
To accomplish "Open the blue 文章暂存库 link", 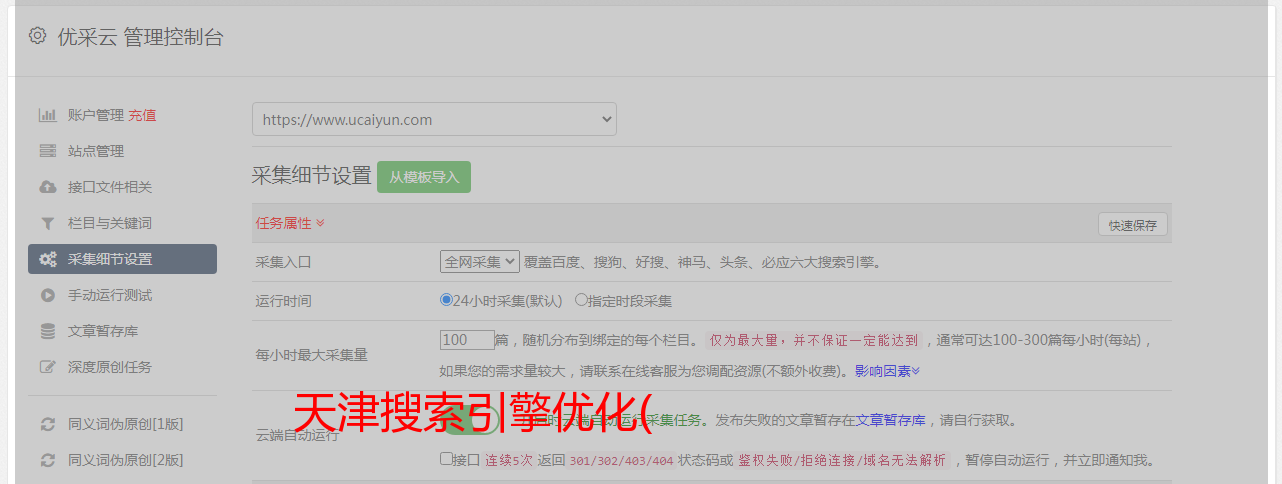I will click(x=890, y=420).
